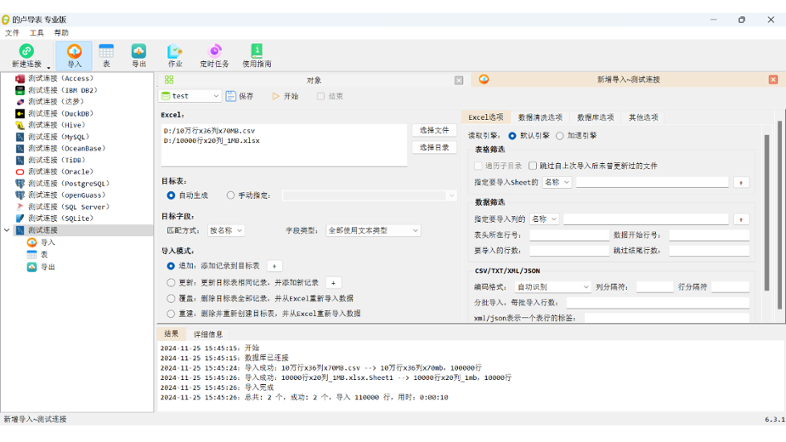The width and height of the screenshot is (786, 442).
Task: Switch to 数据库选项 tab
Action: pyautogui.click(x=596, y=117)
